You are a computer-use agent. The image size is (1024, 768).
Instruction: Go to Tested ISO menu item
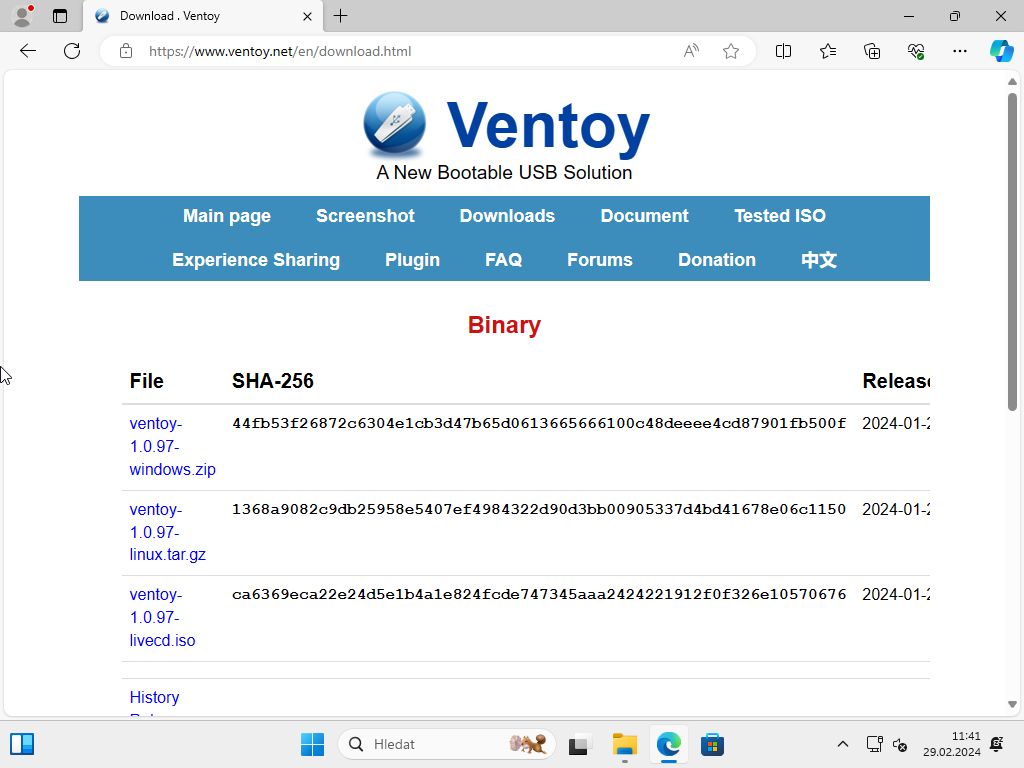(779, 216)
